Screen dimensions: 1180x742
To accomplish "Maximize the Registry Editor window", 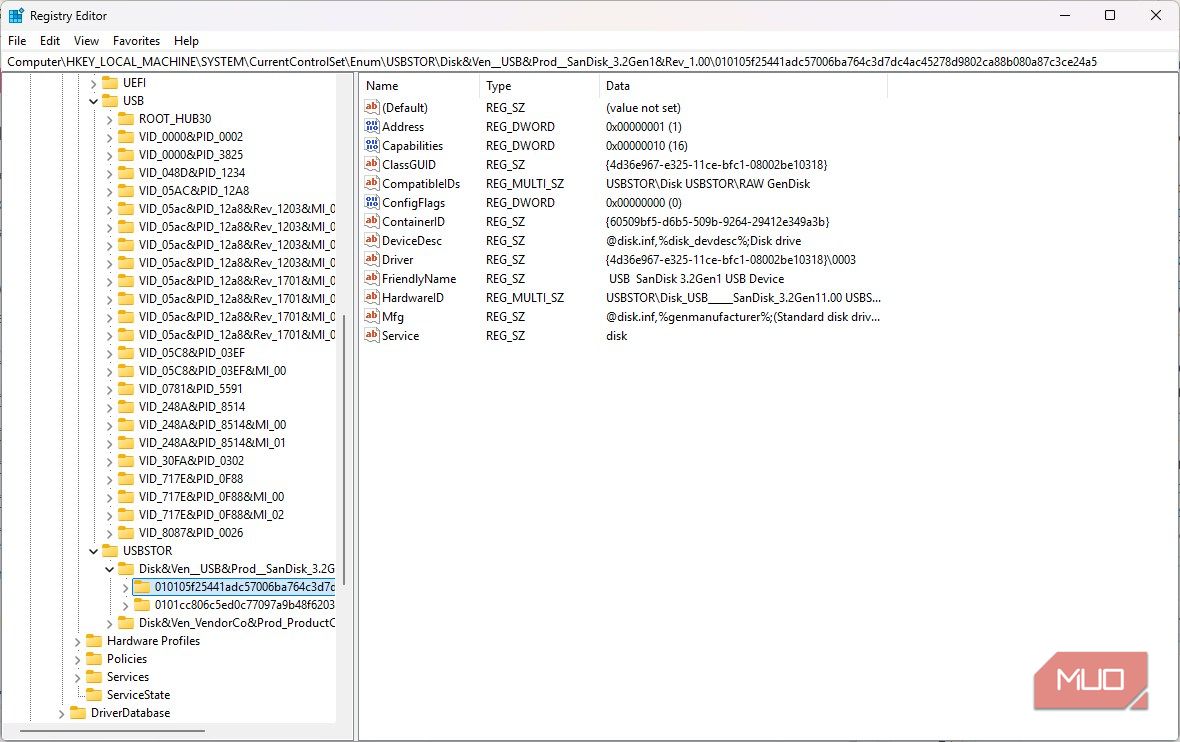I will pyautogui.click(x=1109, y=15).
